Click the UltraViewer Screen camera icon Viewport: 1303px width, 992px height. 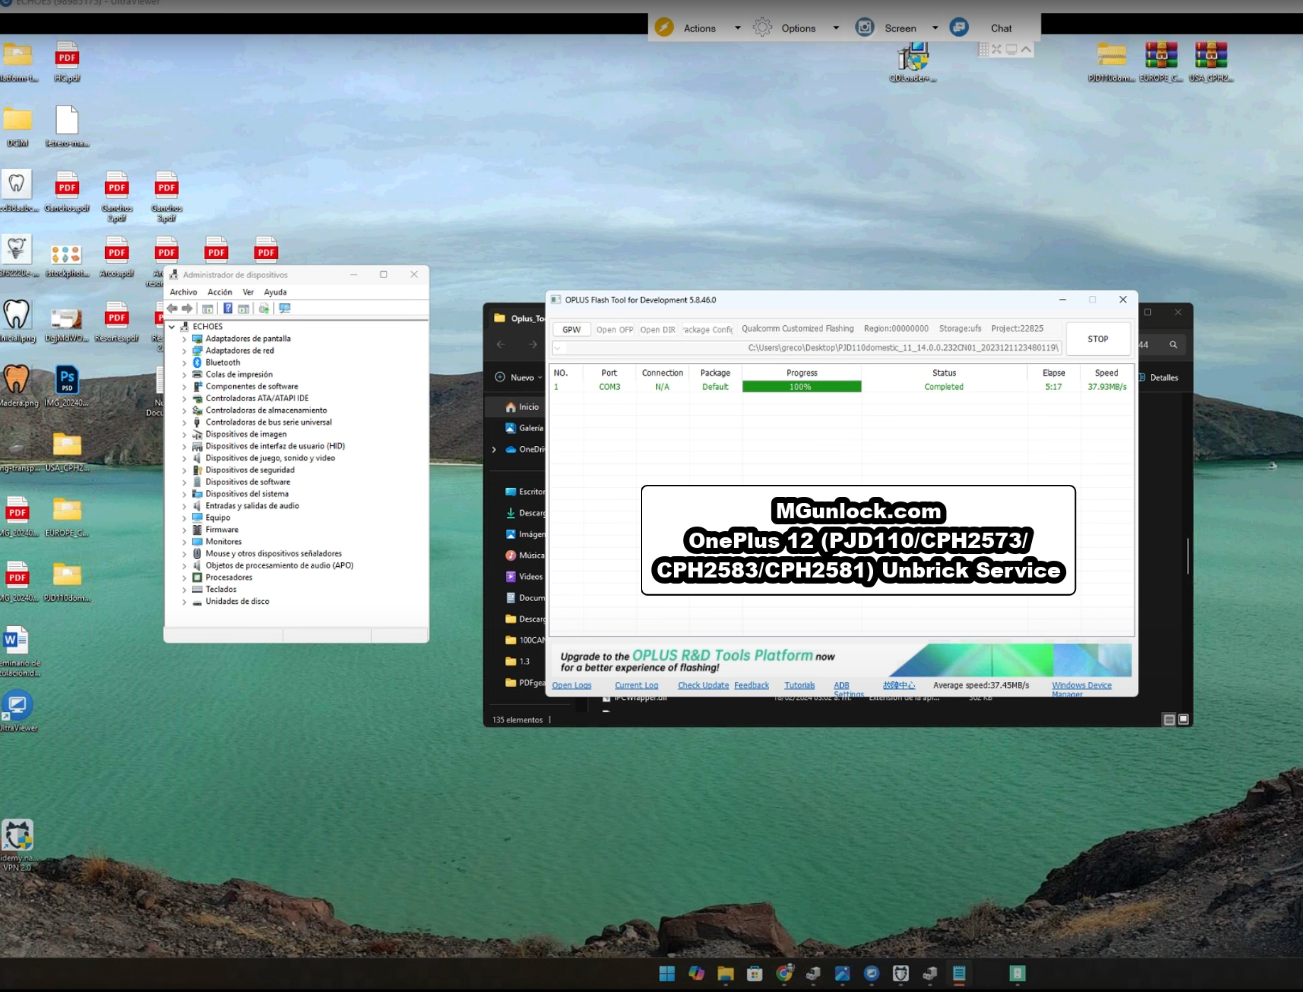pos(865,28)
